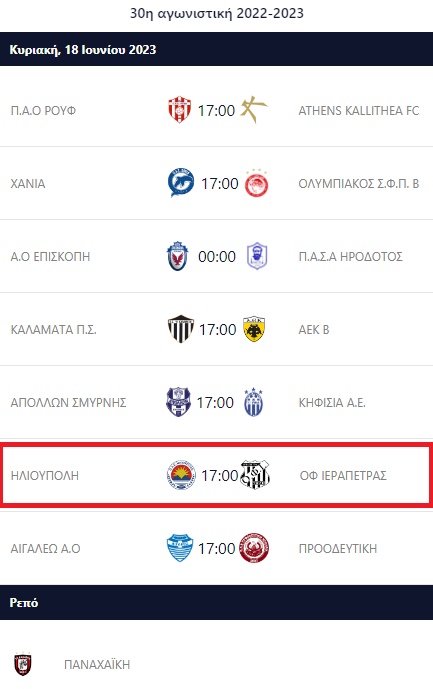Click the Π.Α.Σ.Α ΗΡΟΔΟΤΟΣ crest
The width and height of the screenshot is (433, 689).
pos(257,256)
